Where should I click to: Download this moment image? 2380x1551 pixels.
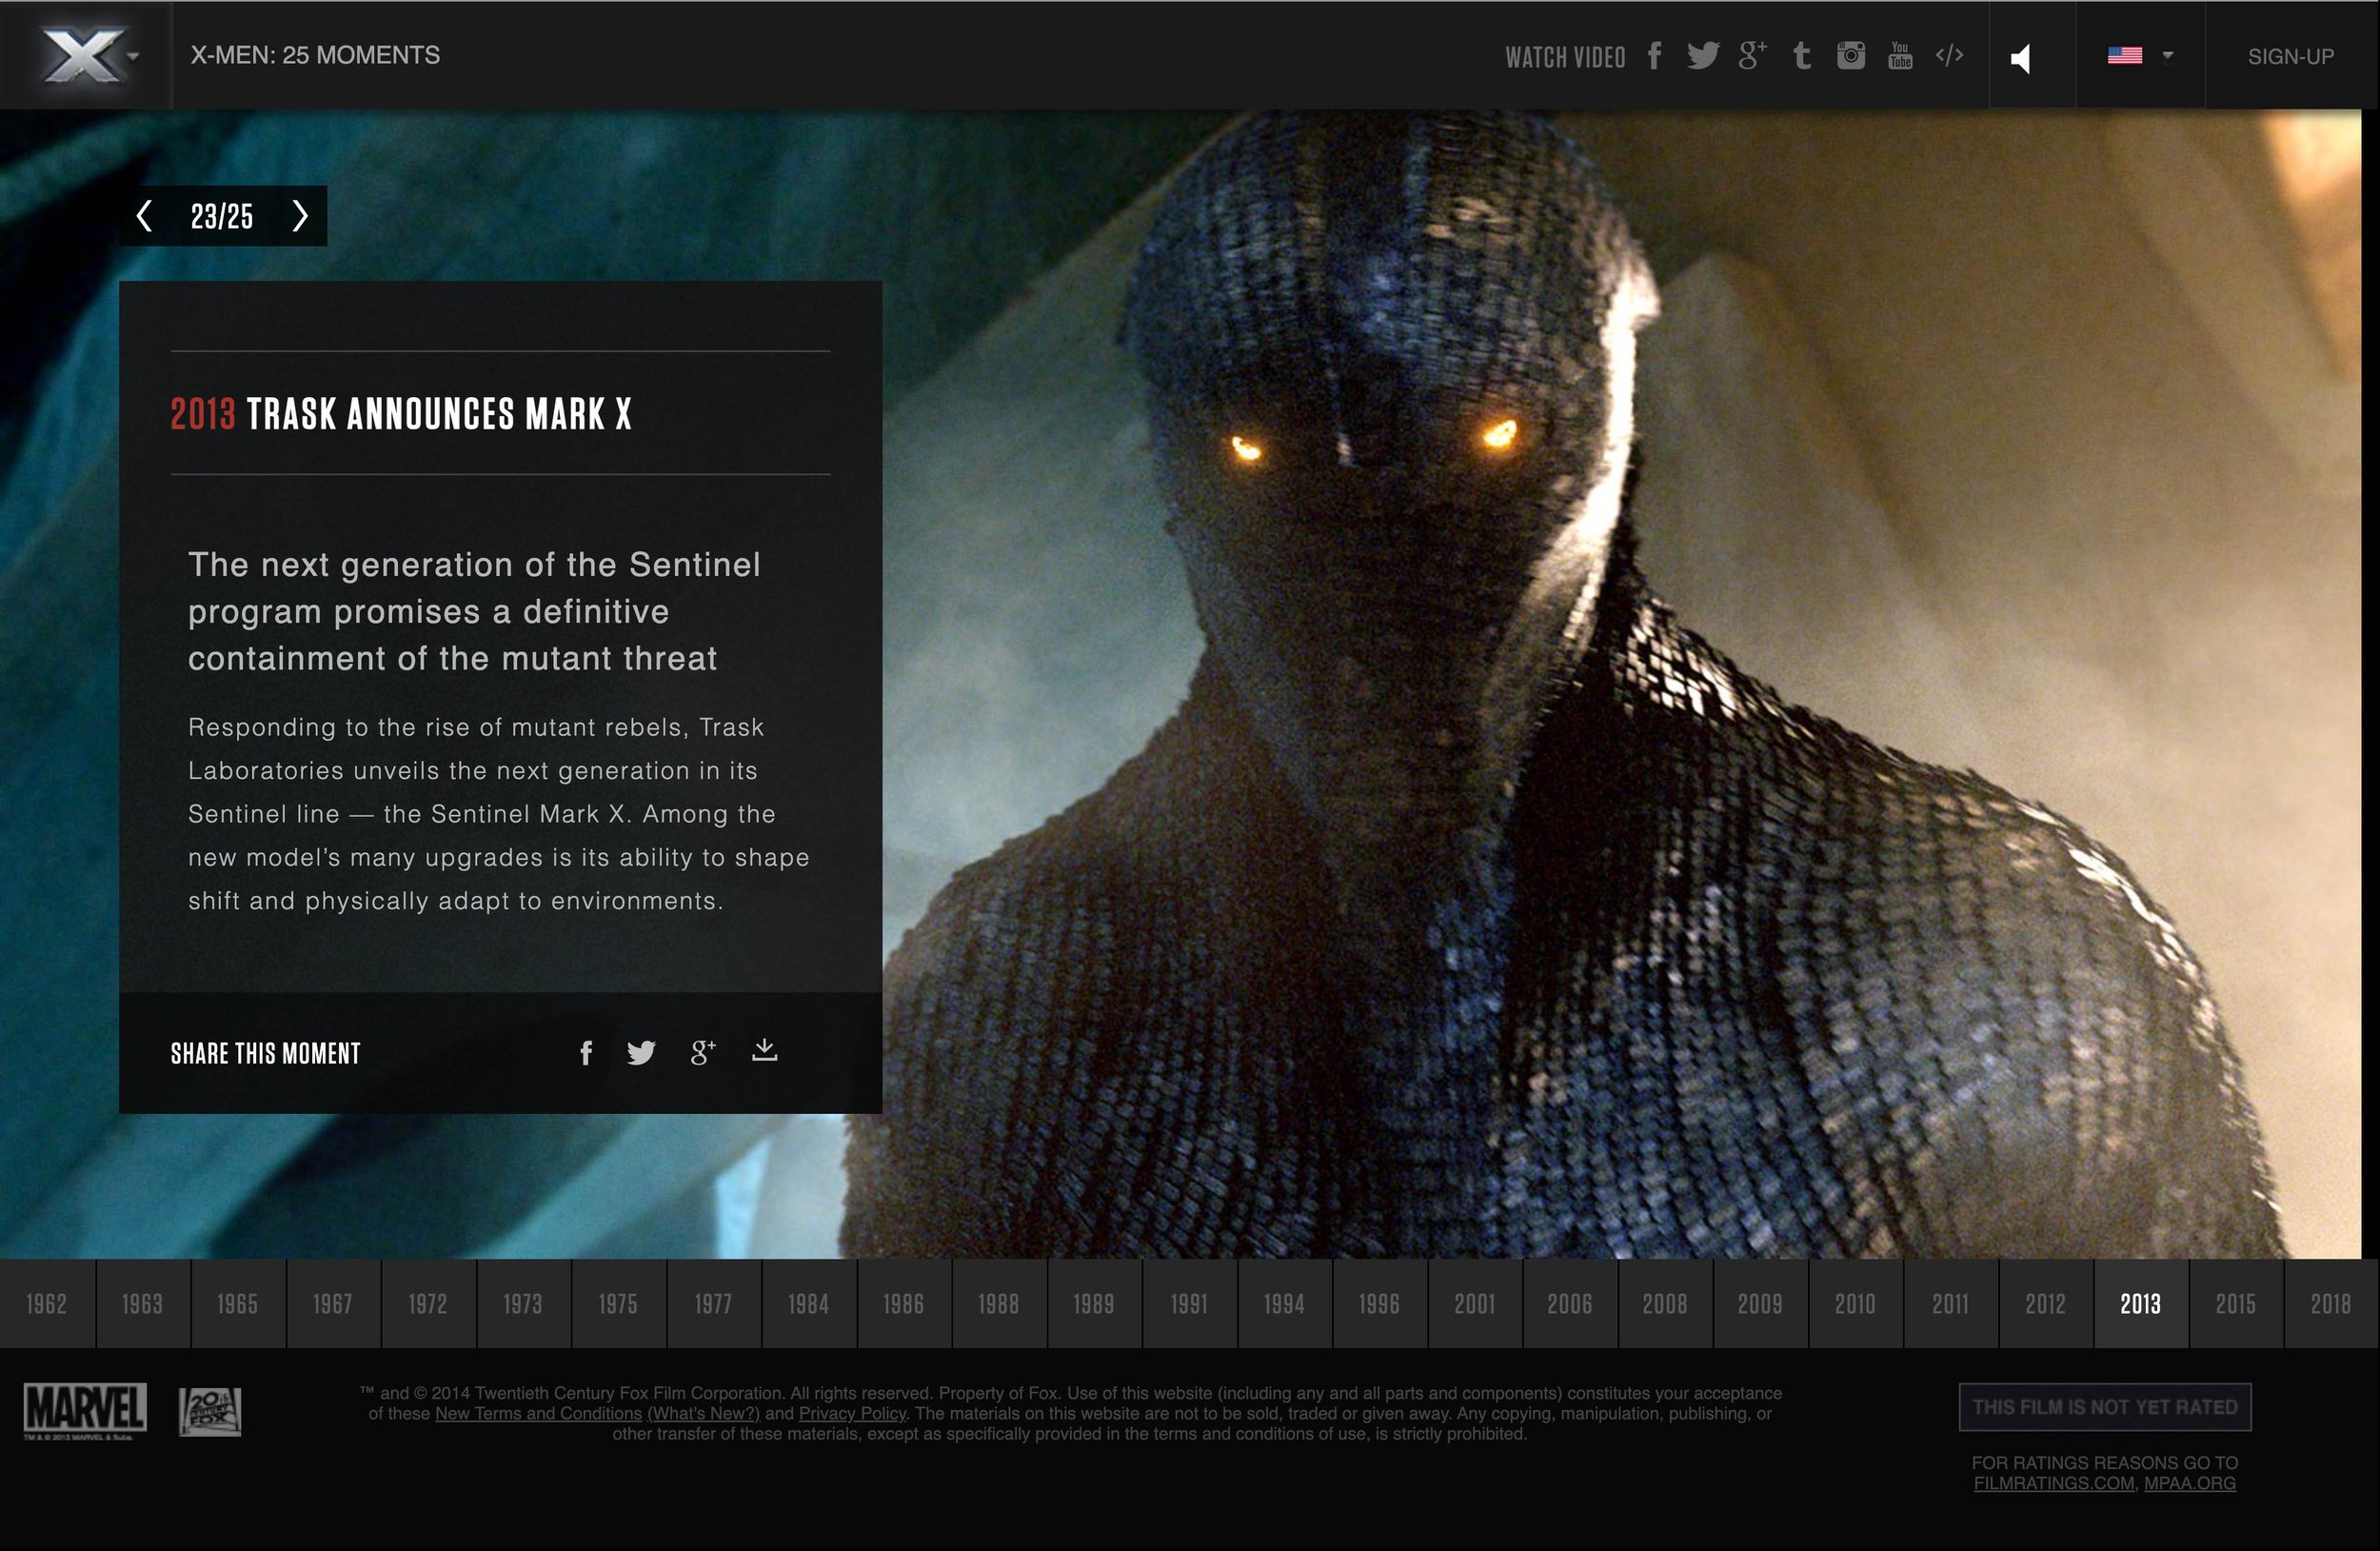click(x=765, y=1050)
